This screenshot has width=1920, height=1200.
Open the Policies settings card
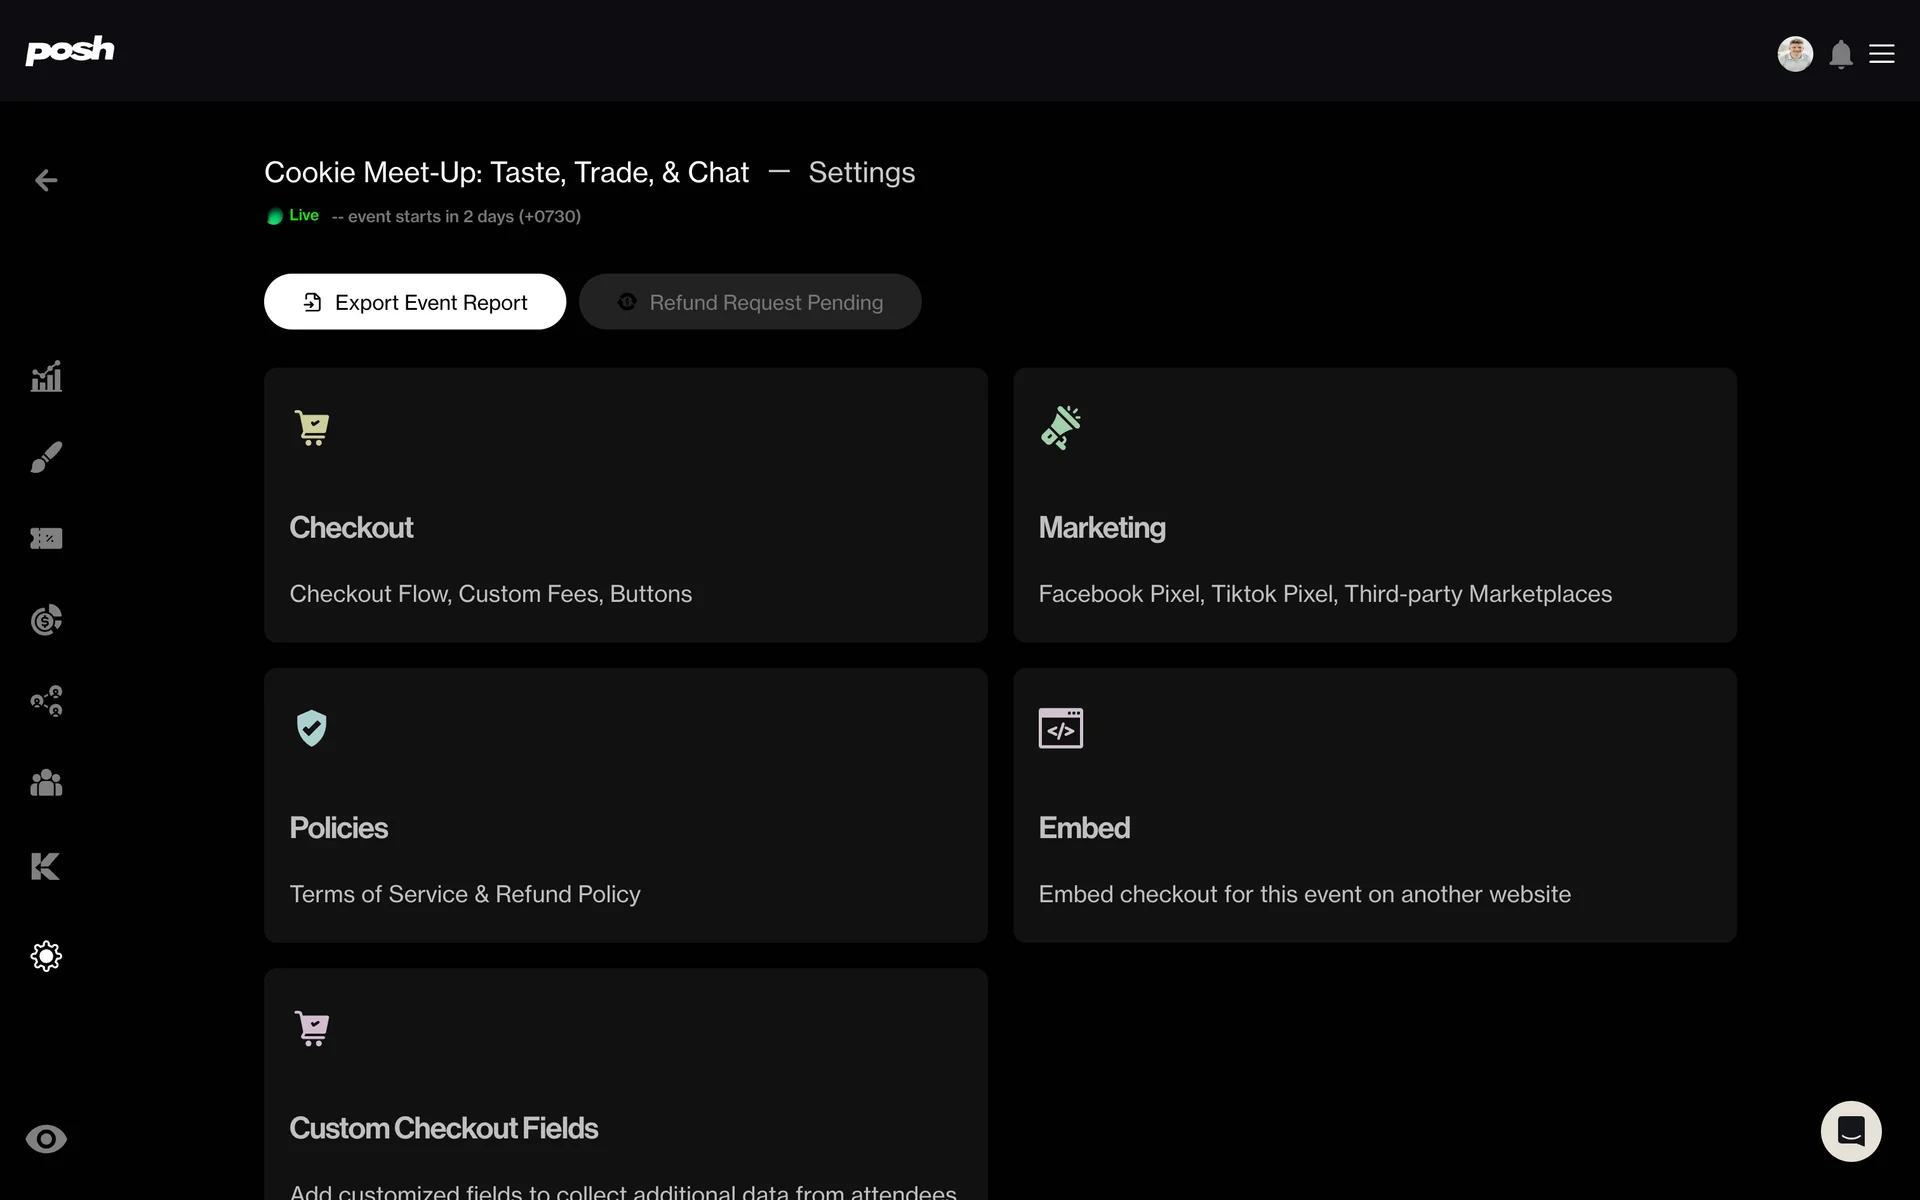pyautogui.click(x=626, y=805)
